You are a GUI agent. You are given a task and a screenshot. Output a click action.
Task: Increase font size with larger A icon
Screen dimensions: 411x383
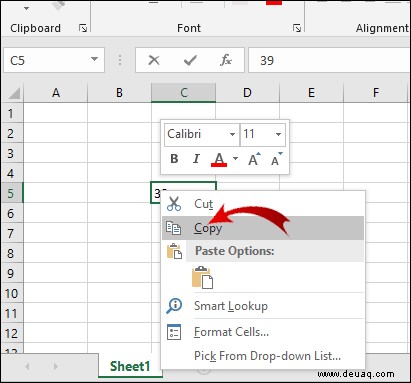pos(254,159)
